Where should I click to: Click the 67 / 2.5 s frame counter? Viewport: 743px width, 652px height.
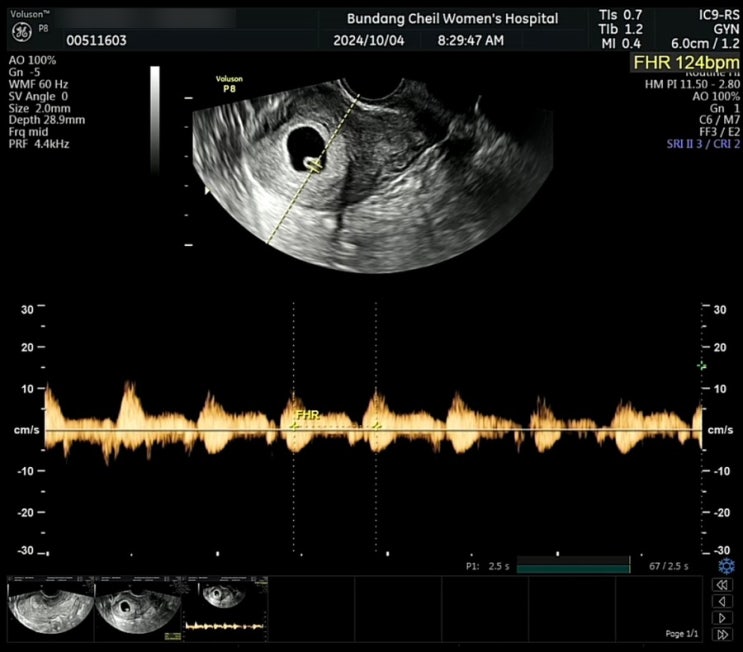click(669, 566)
